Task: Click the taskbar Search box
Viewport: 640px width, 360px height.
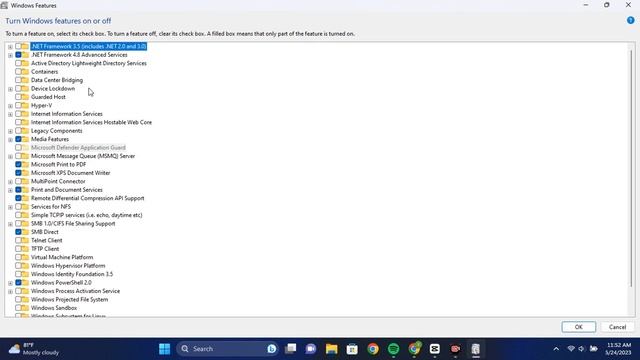Action: [227, 349]
